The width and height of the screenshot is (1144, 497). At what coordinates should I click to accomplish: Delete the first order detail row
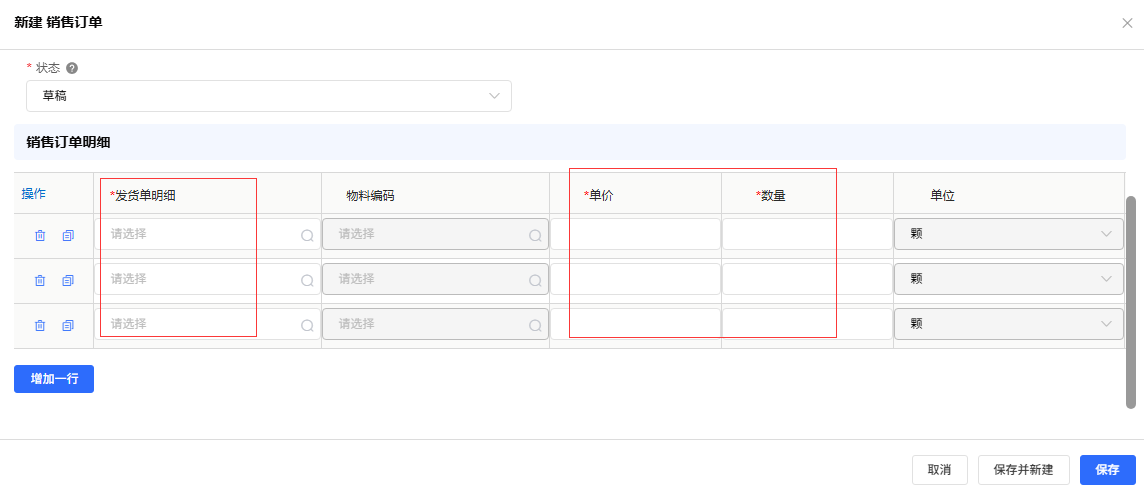coord(40,236)
